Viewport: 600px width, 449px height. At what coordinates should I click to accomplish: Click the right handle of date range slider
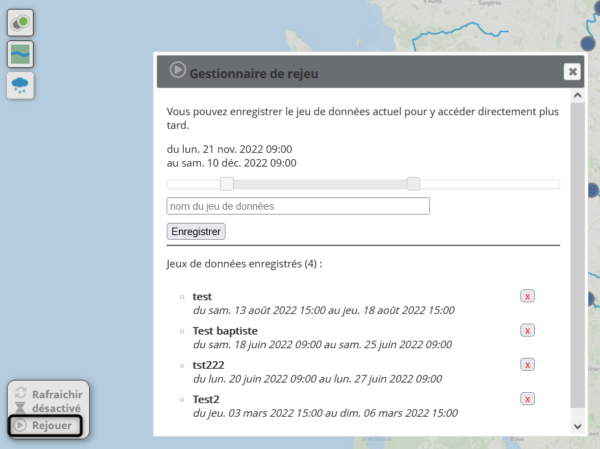(x=413, y=183)
